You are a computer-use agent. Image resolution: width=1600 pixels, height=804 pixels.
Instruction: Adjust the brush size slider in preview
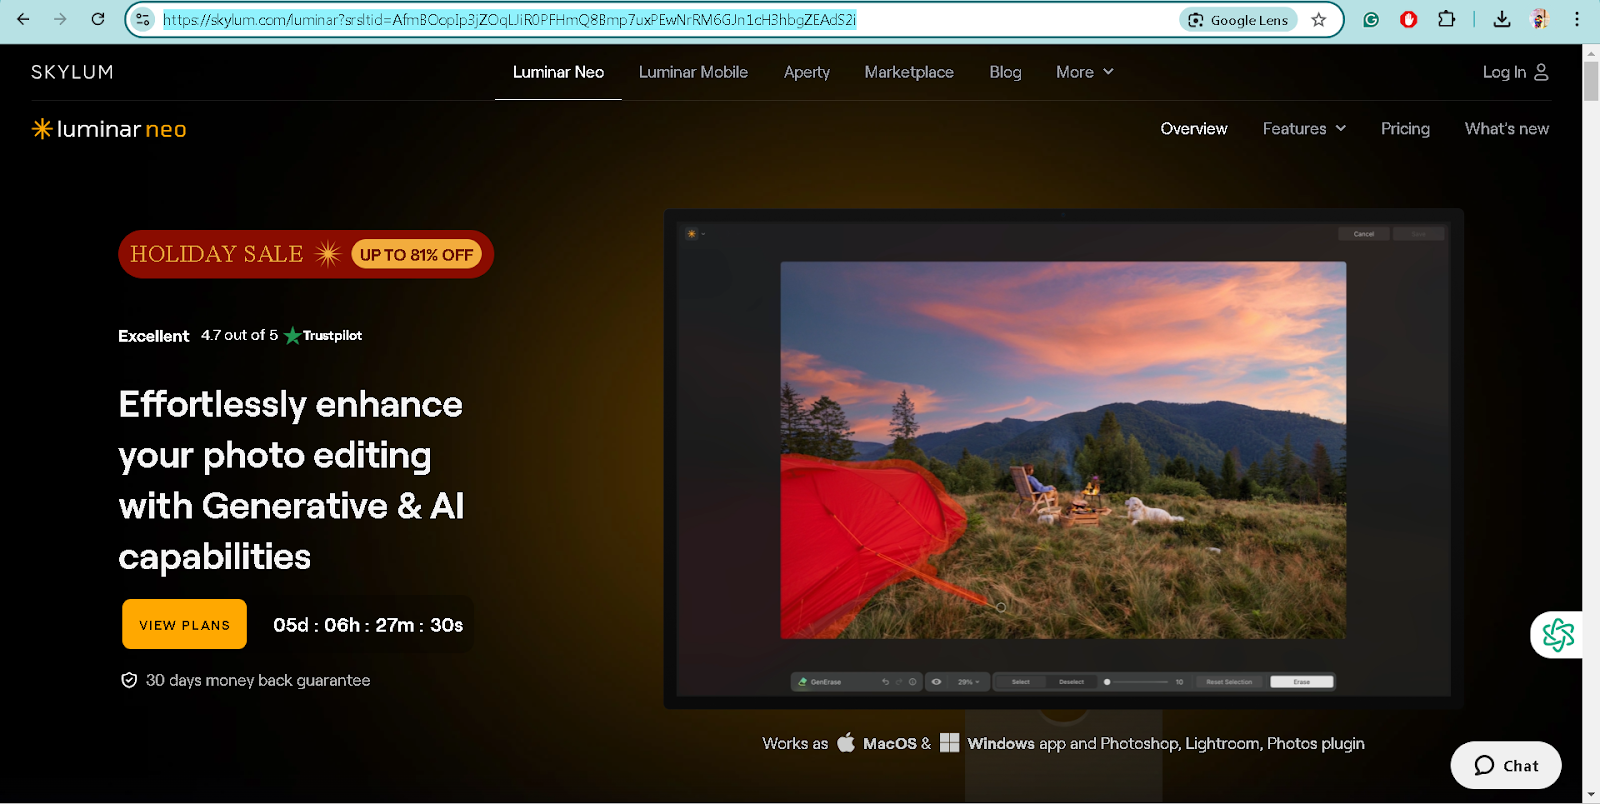coord(1136,682)
